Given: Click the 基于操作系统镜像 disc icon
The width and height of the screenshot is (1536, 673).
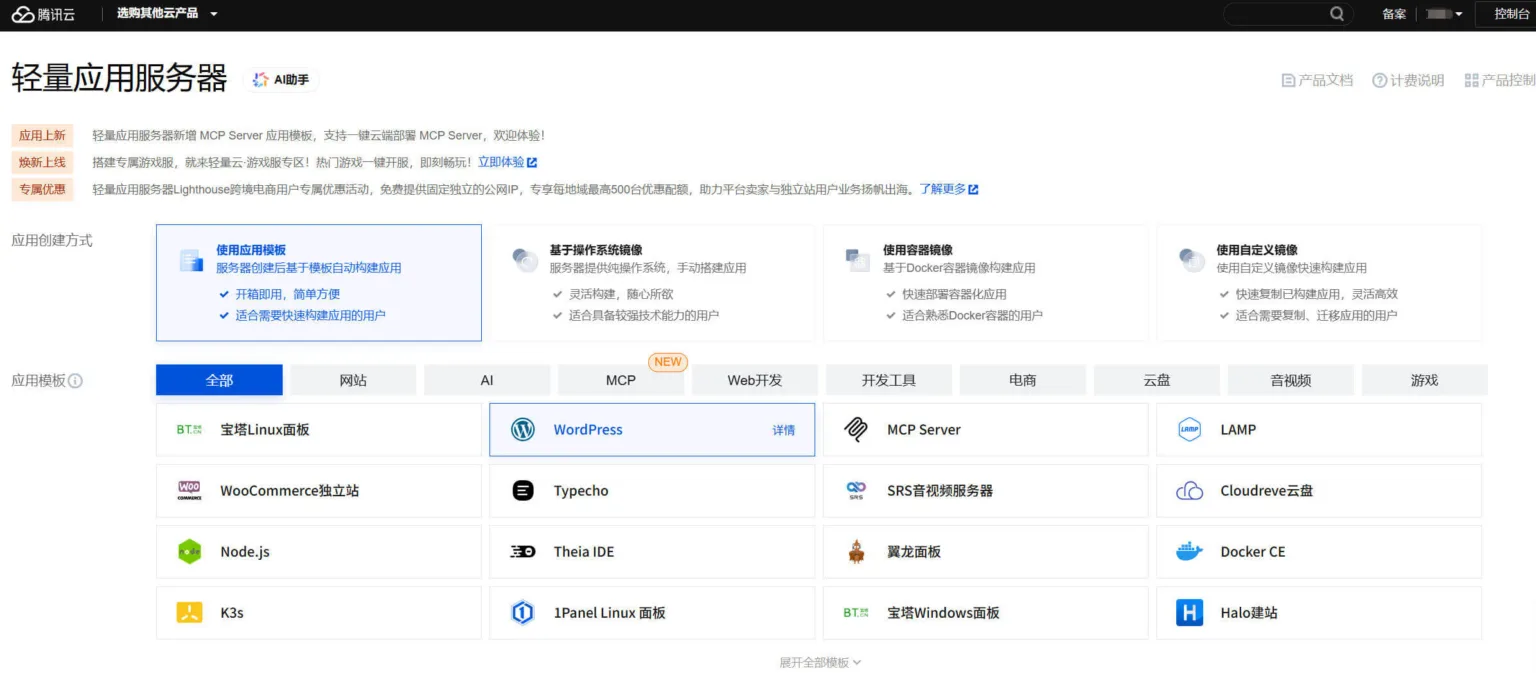Looking at the screenshot, I should (525, 260).
